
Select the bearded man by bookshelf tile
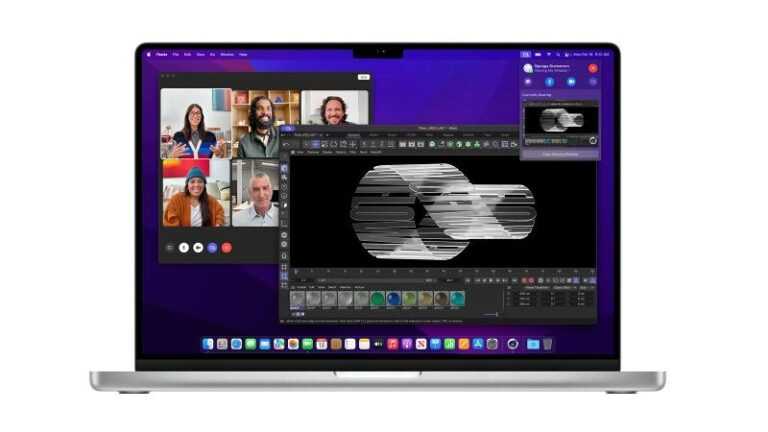[265, 123]
